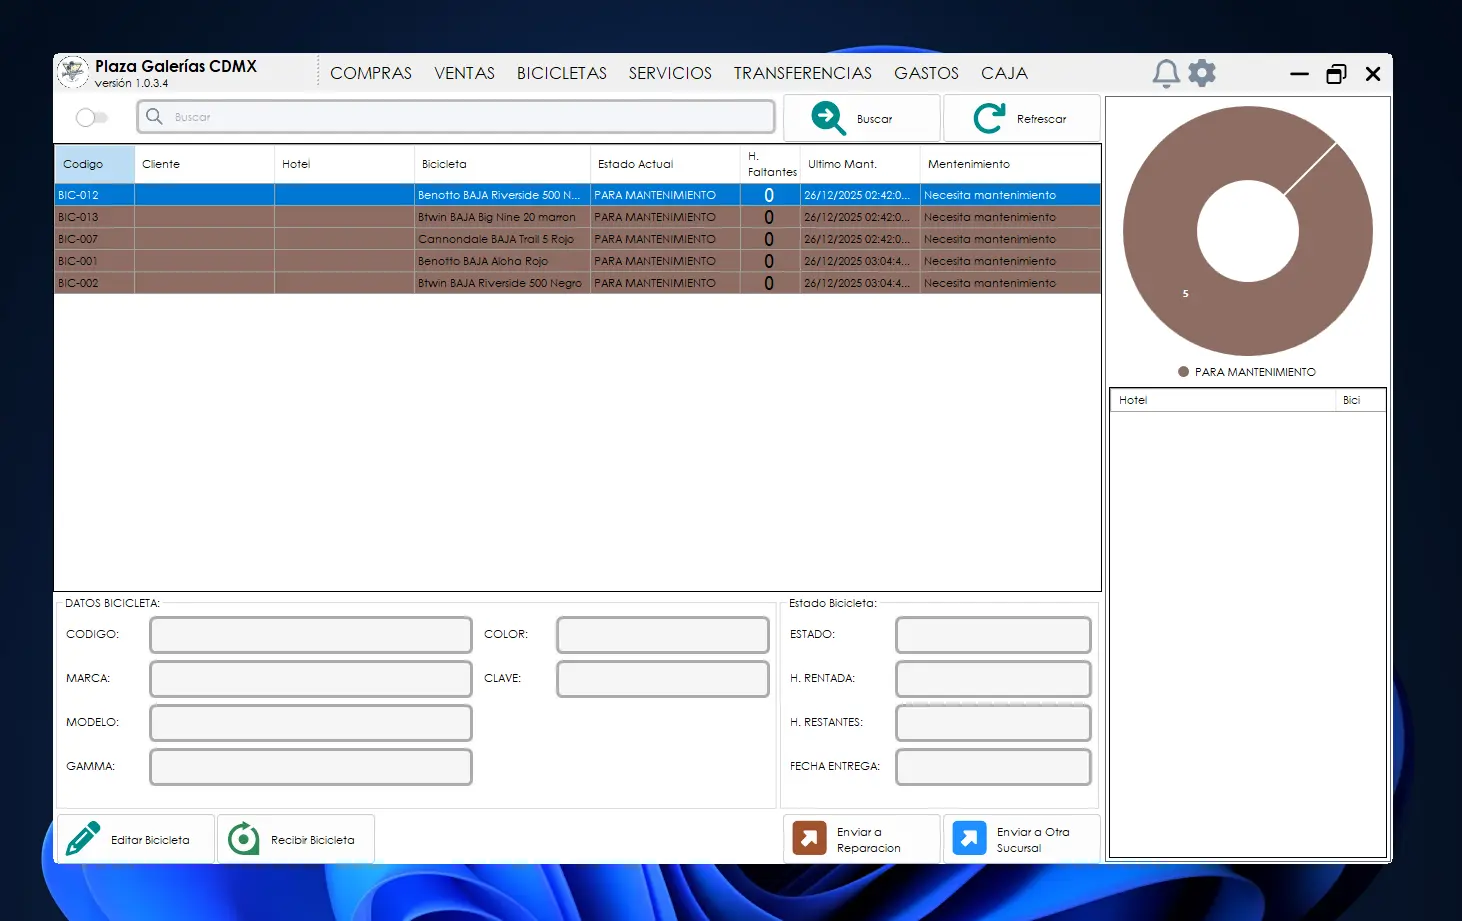The image size is (1462, 921).
Task: Click the Enviar a Otra Sucursal blue icon
Action: pyautogui.click(x=969, y=838)
